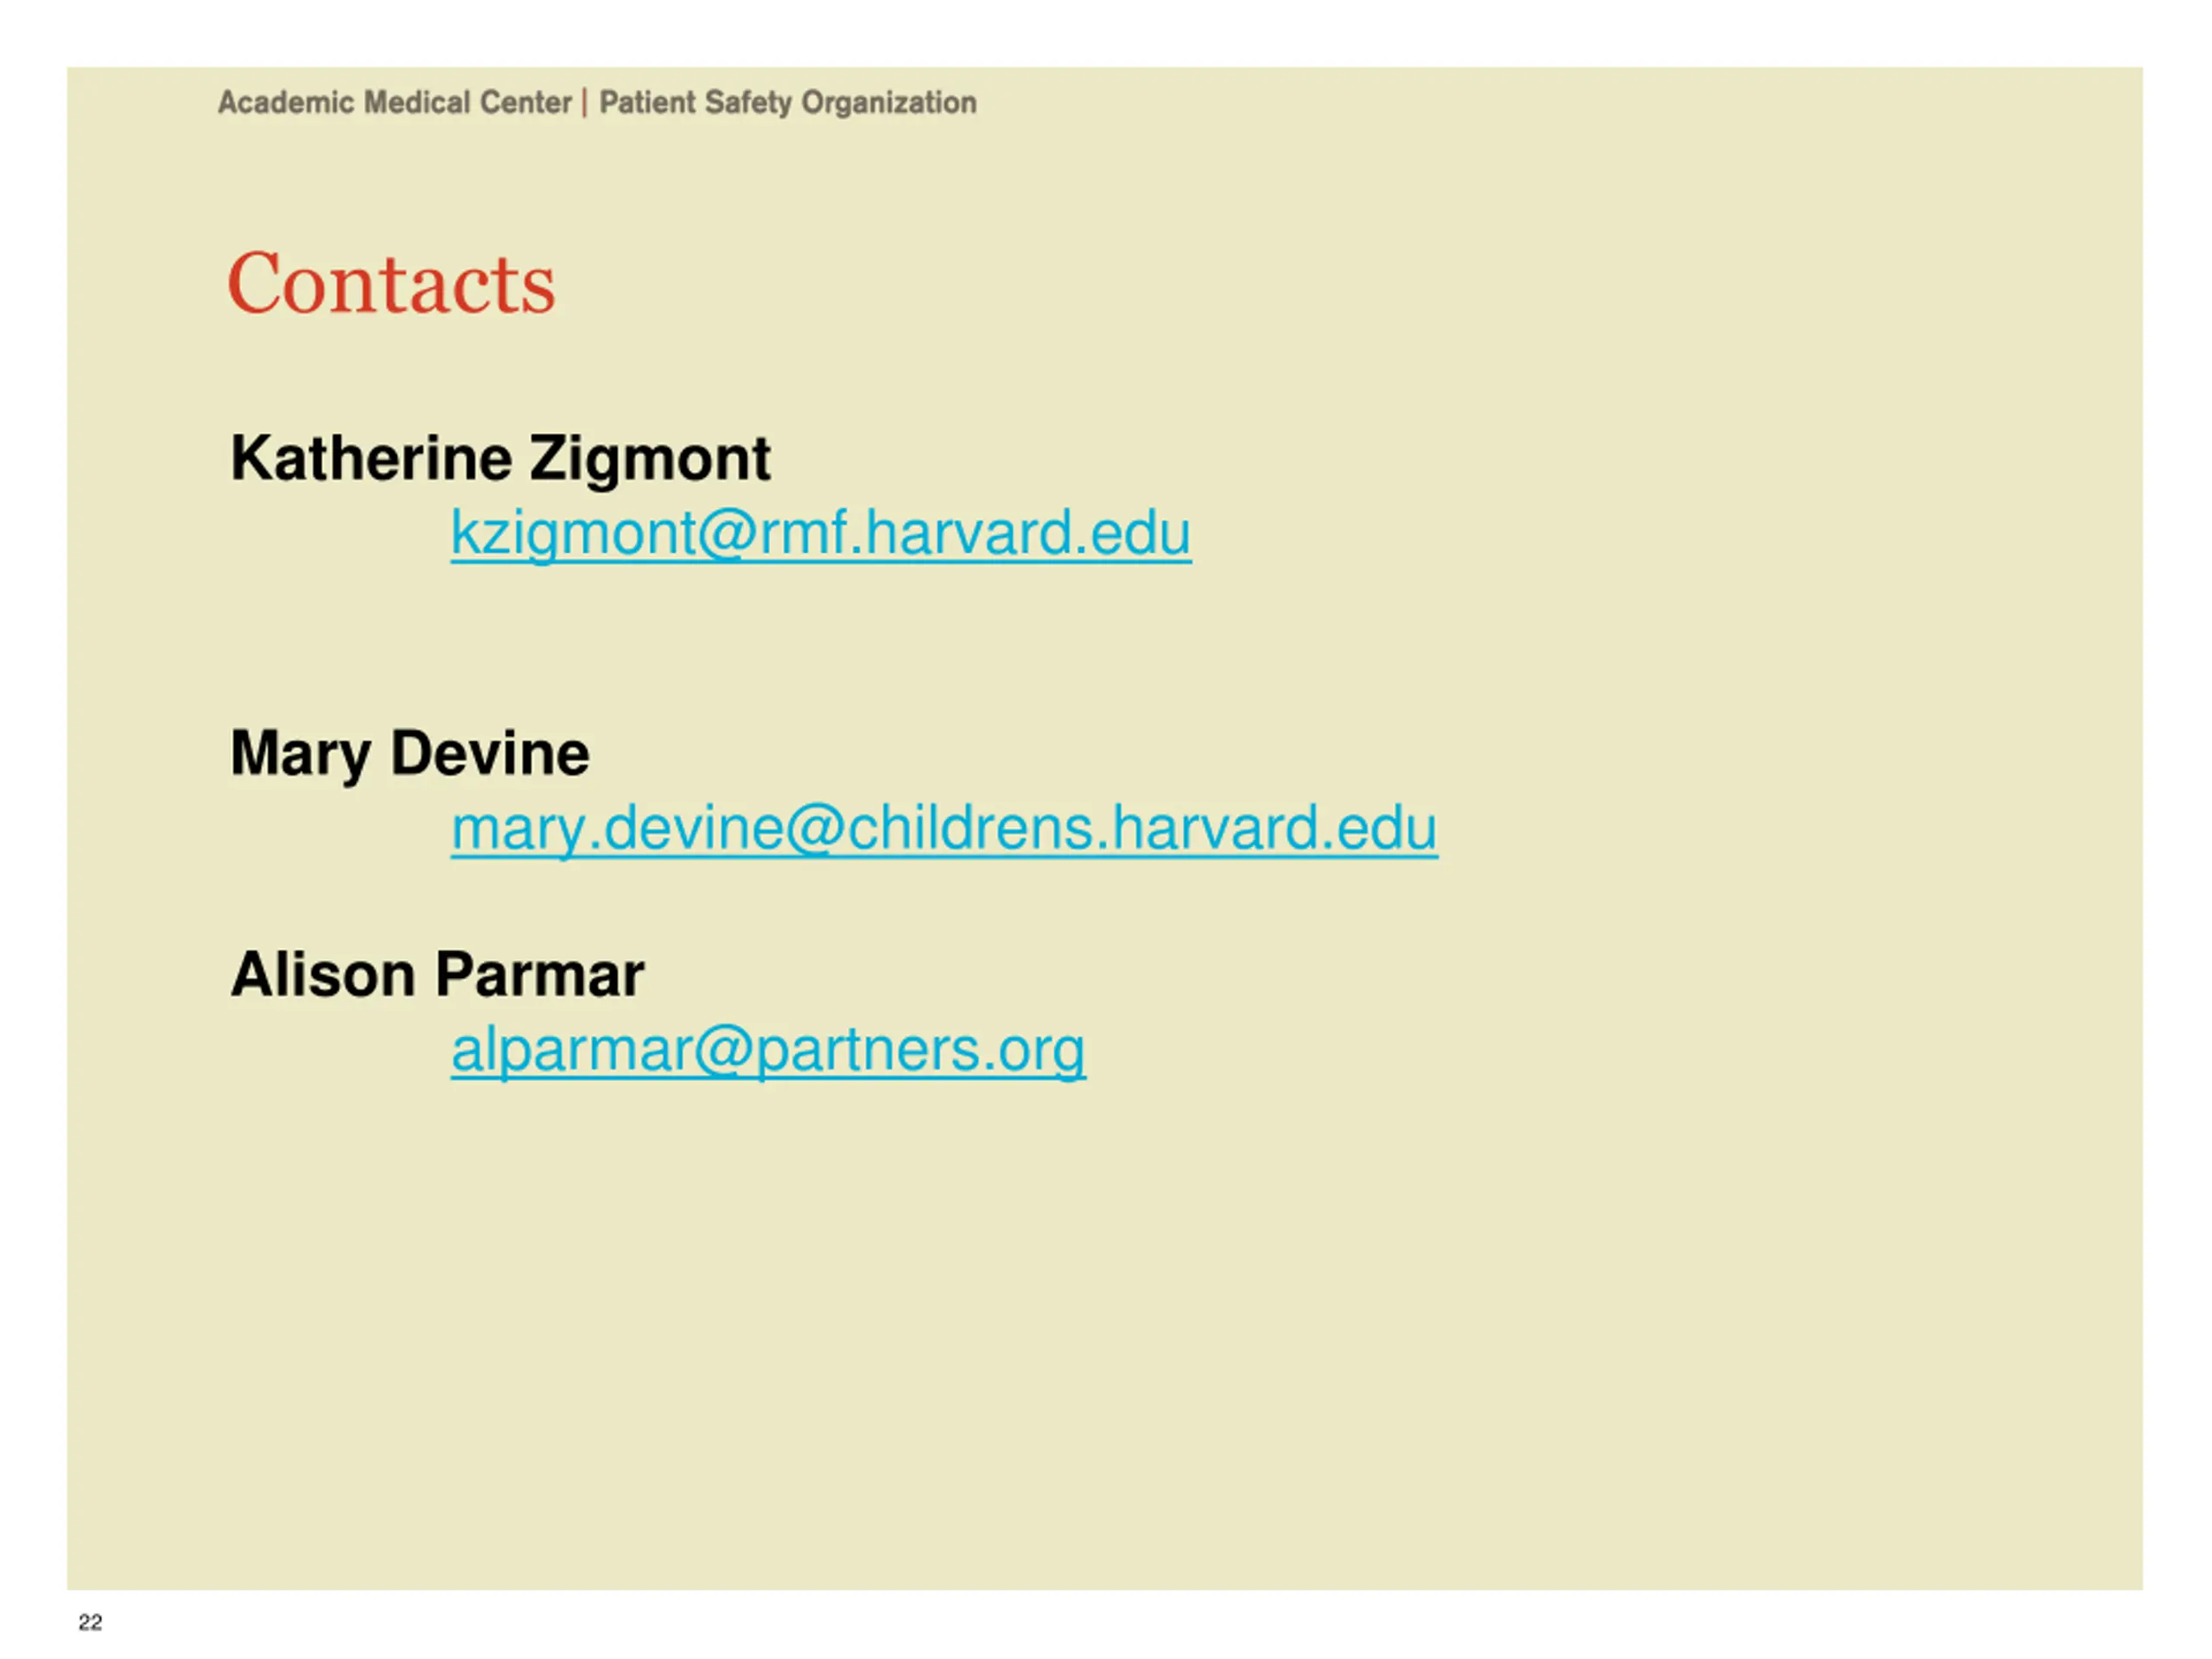The height and width of the screenshot is (1659, 2212).
Task: Click the word Medical in the header
Action: [417, 102]
